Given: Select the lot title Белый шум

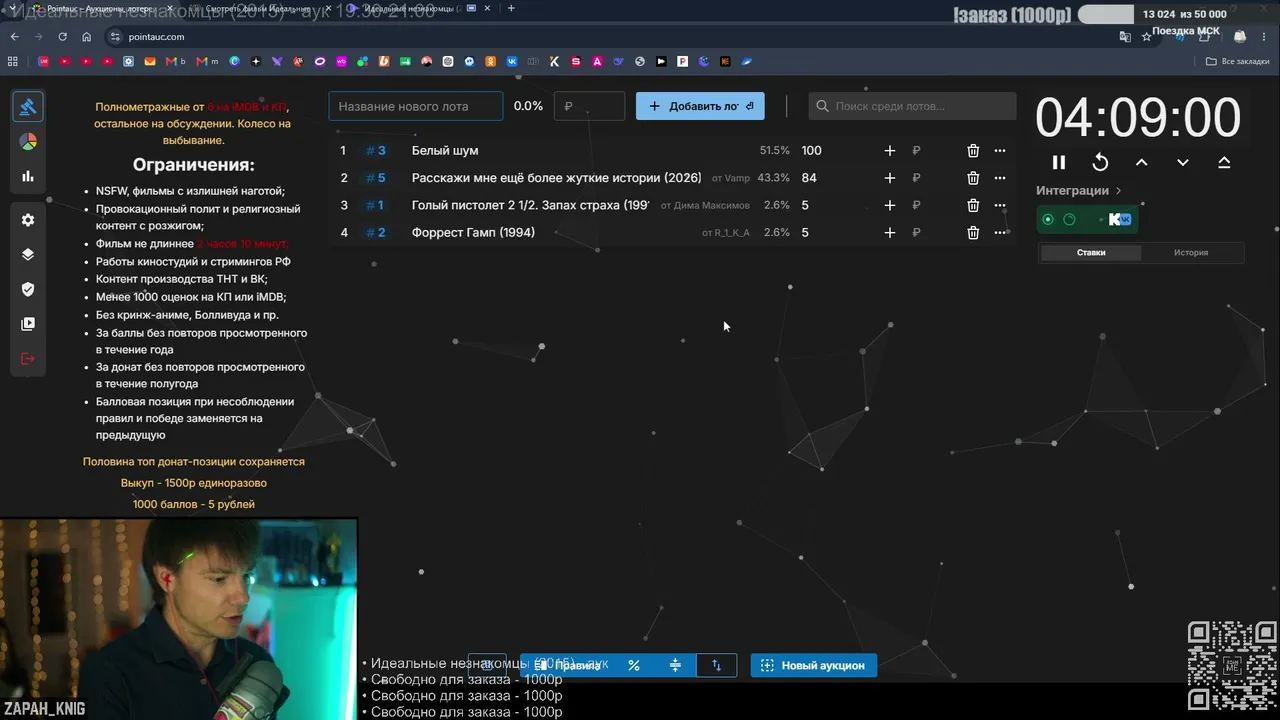Looking at the screenshot, I should (445, 151).
